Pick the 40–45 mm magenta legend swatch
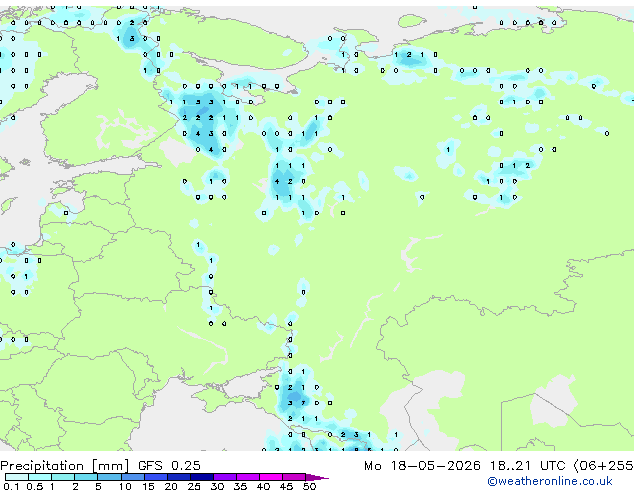The height and width of the screenshot is (490, 634). pos(271,477)
